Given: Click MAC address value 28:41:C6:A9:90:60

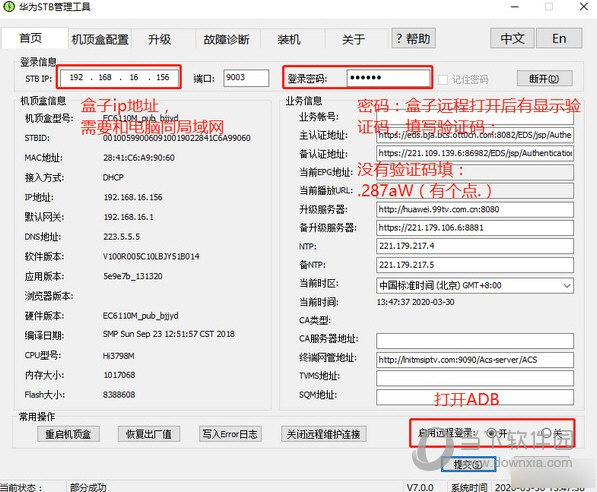Looking at the screenshot, I should pos(139,158).
